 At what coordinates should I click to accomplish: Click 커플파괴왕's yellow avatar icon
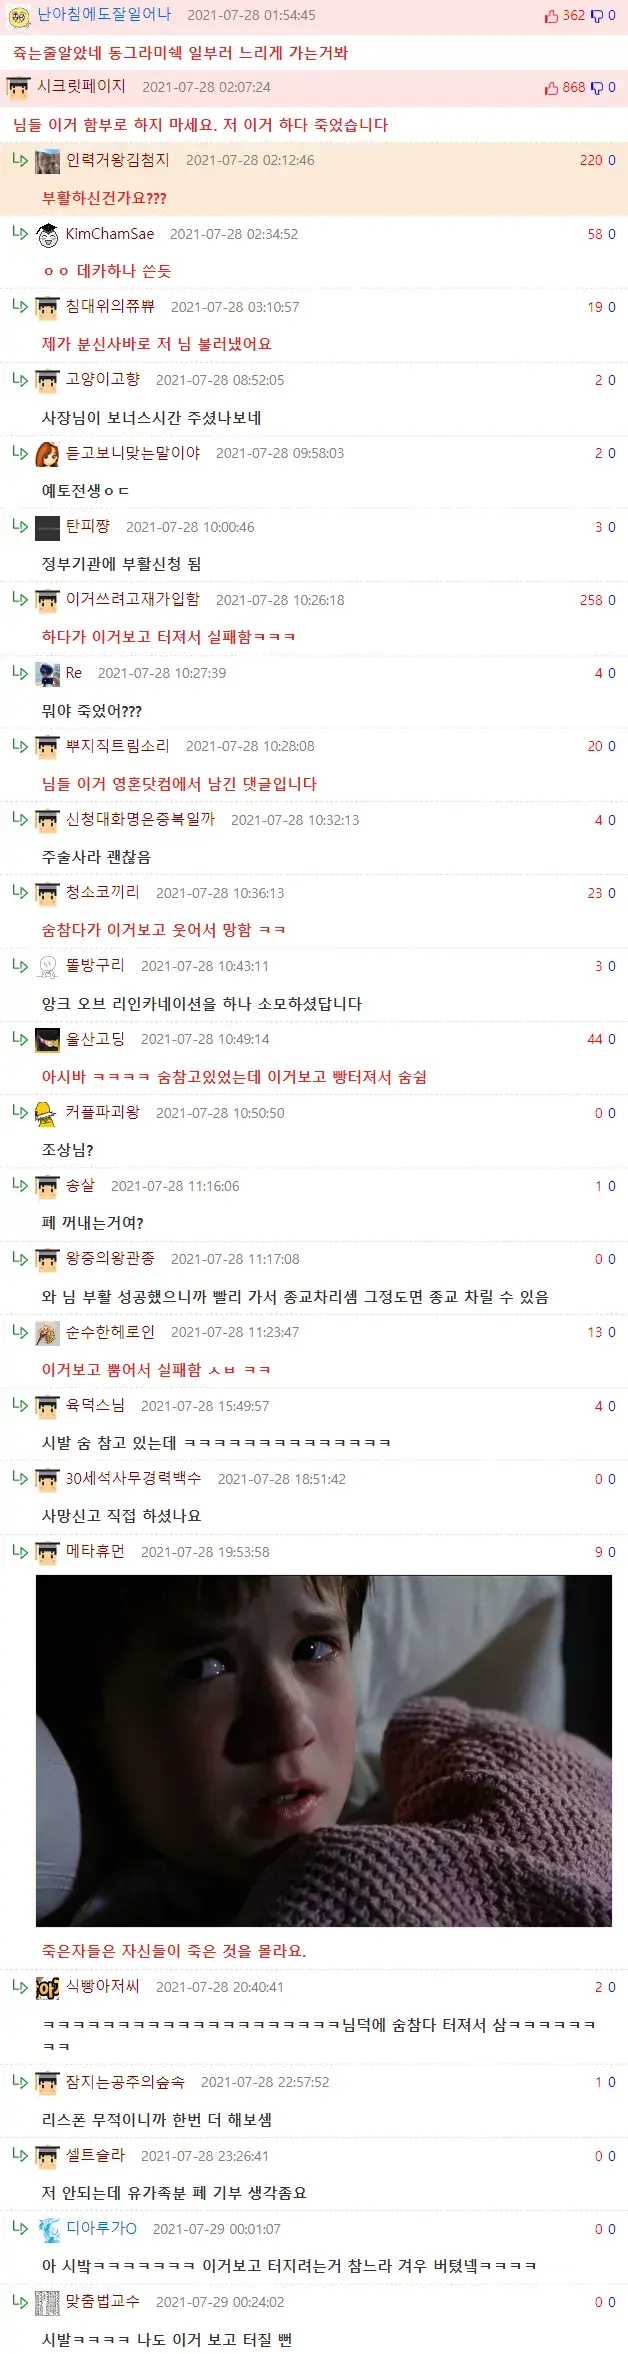(x=47, y=1113)
